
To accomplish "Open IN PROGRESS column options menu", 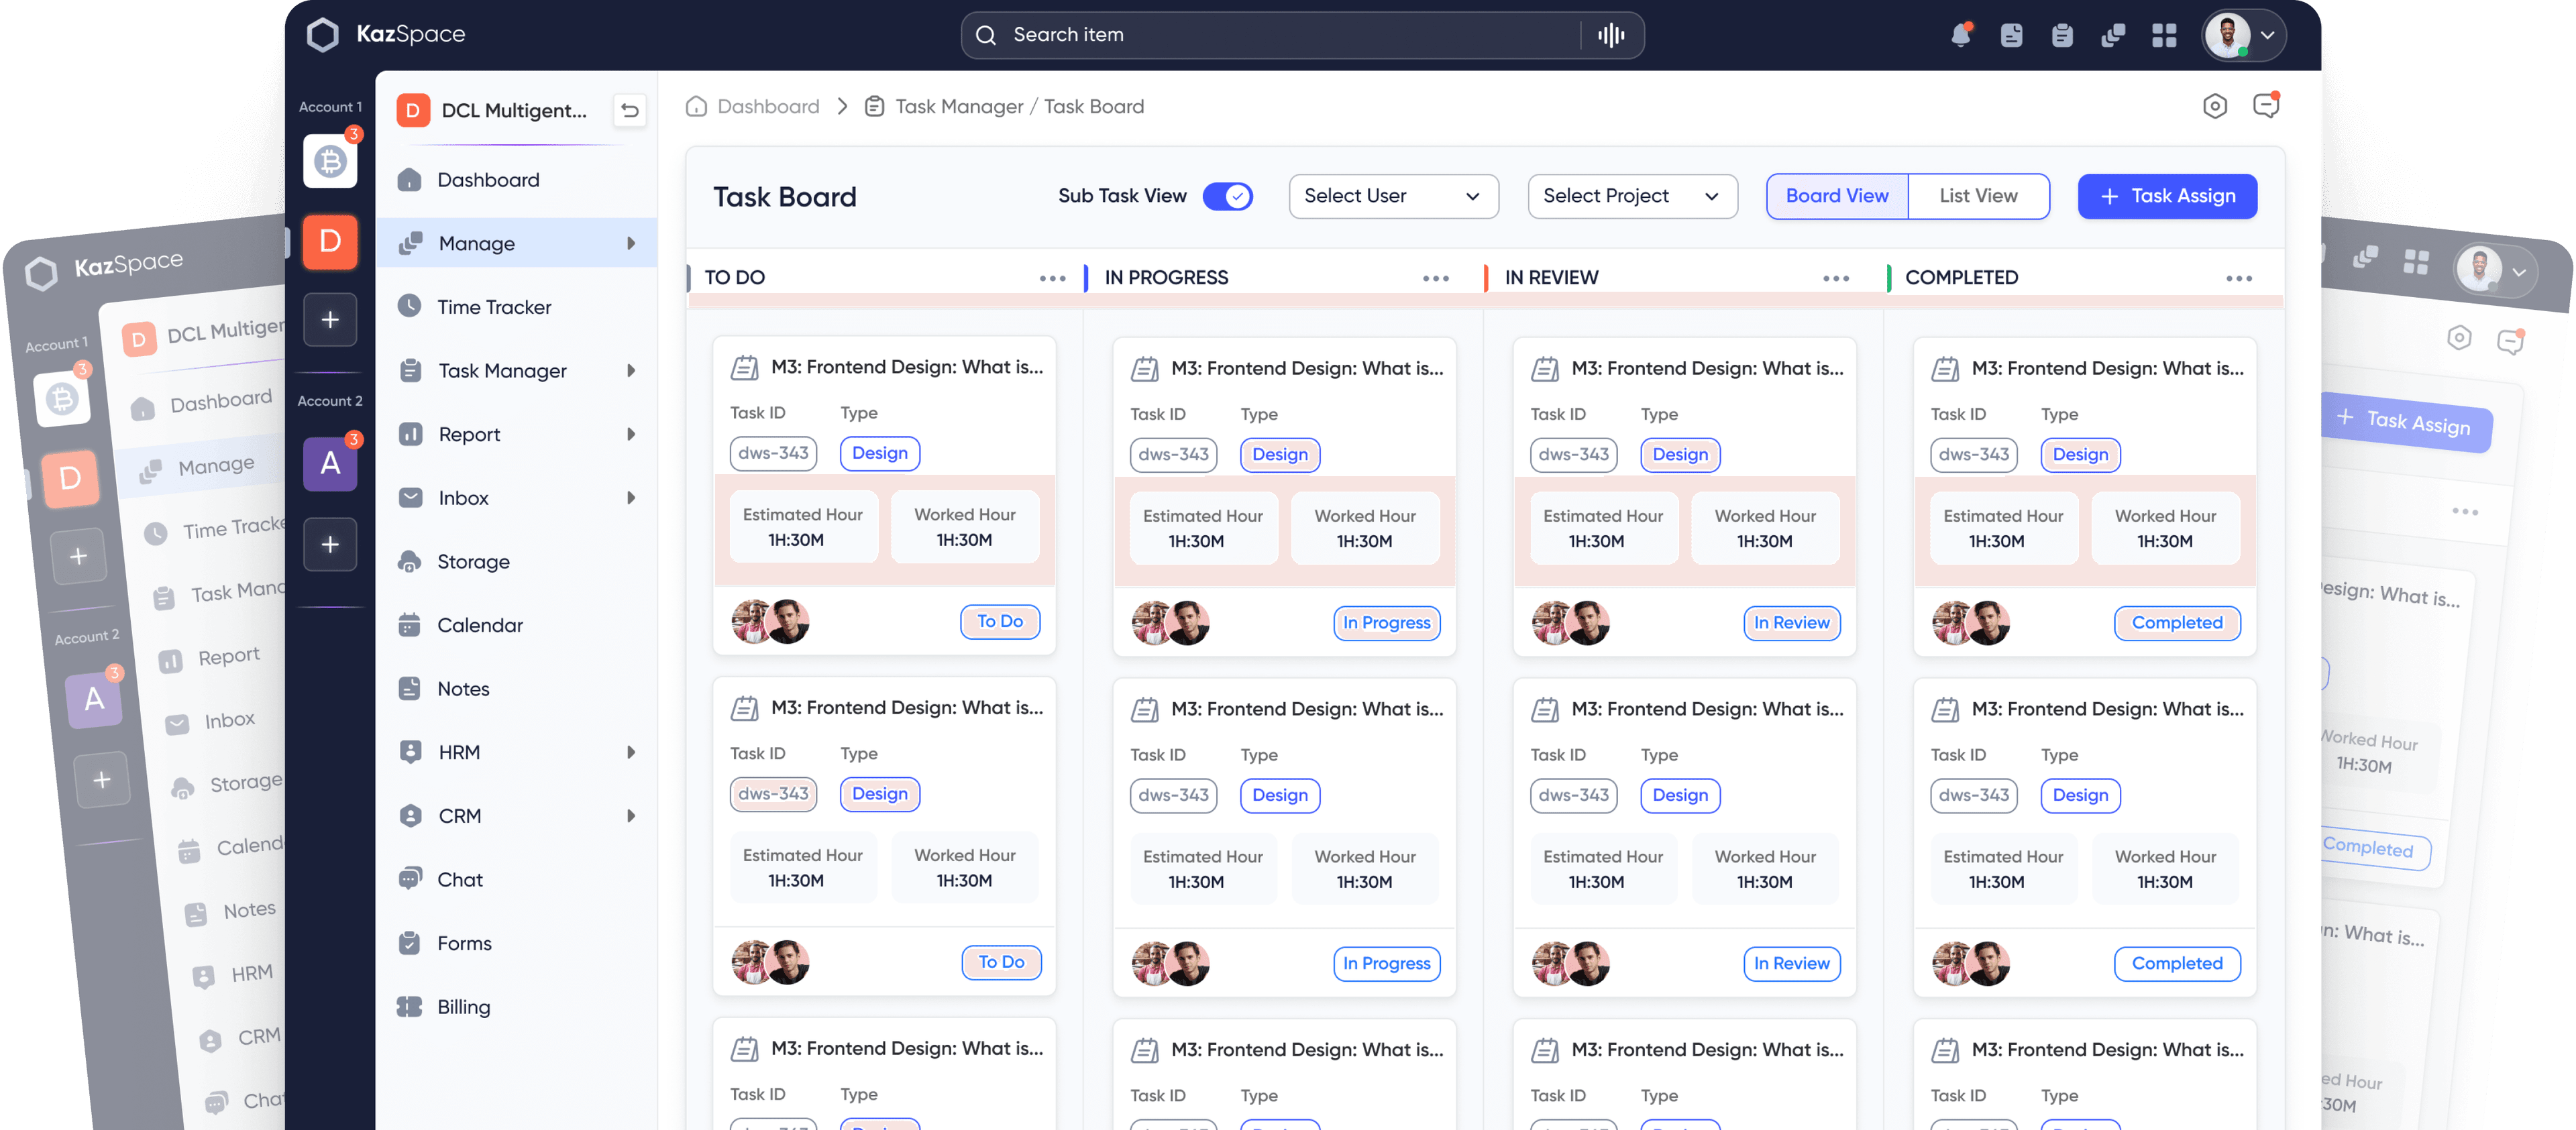I will tap(1435, 279).
